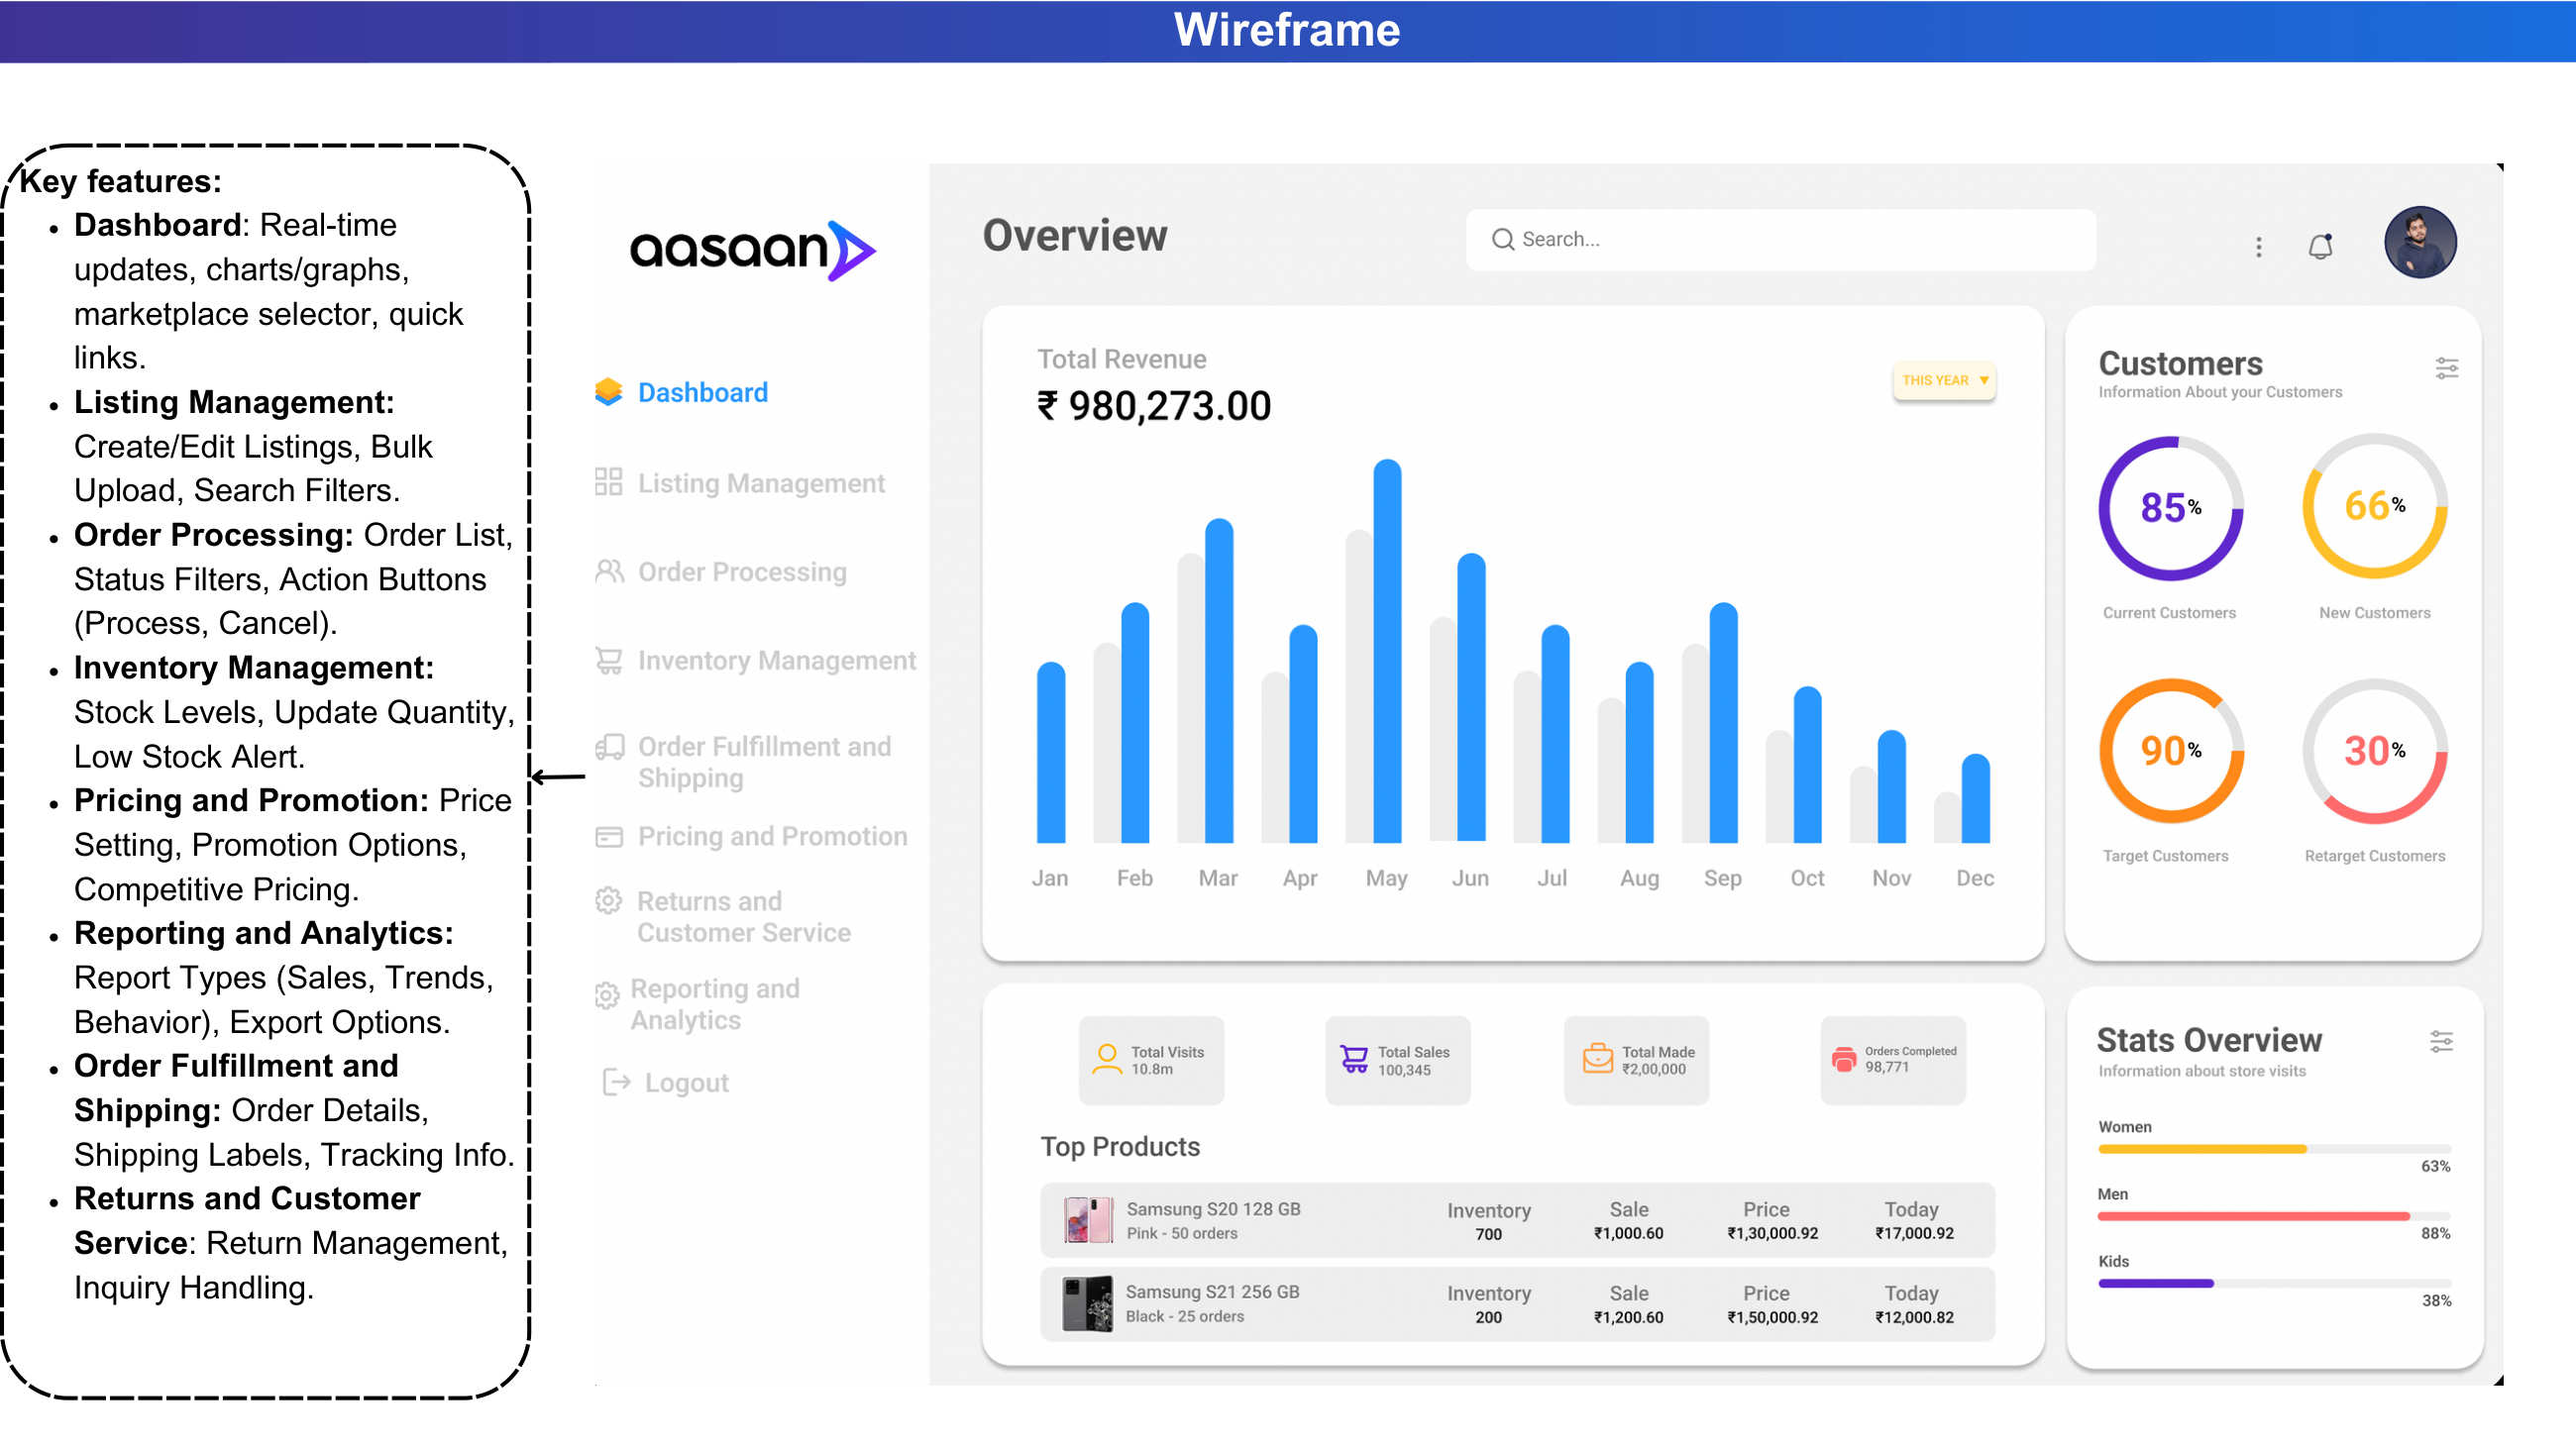Click the search magnifier icon
This screenshot has height=1449, width=2576.
click(x=1502, y=239)
